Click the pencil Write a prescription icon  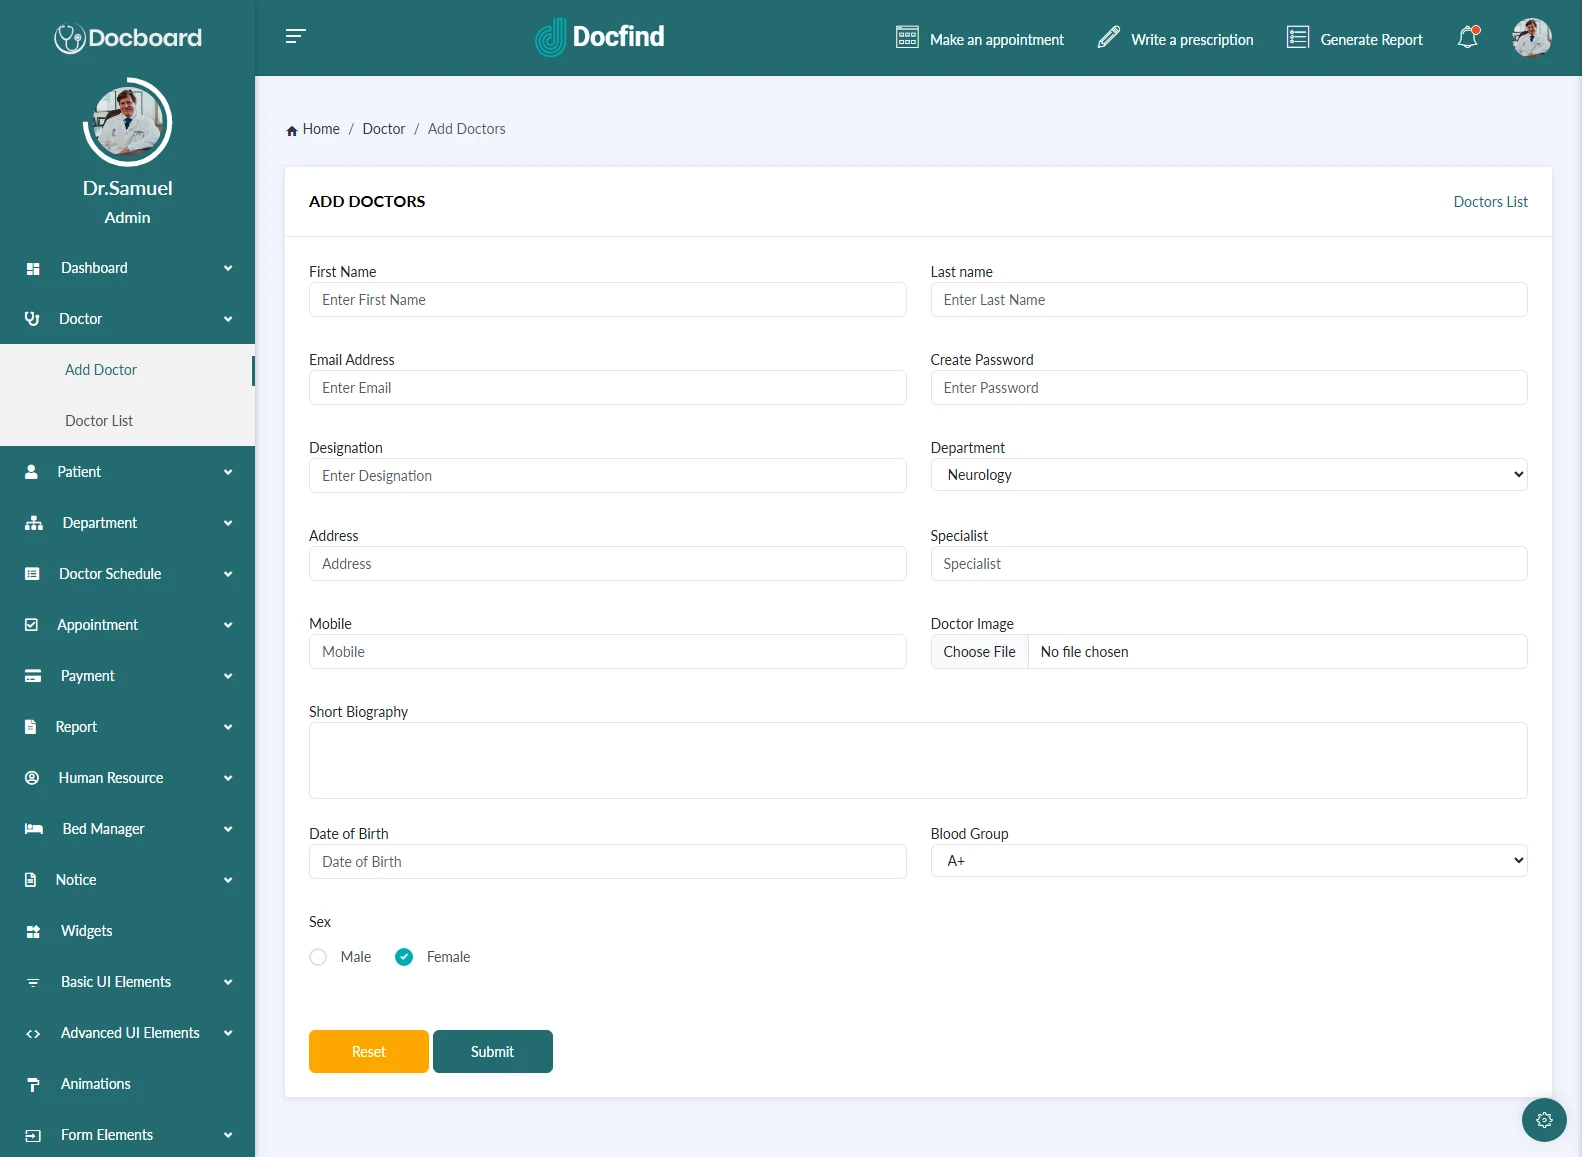click(x=1108, y=38)
